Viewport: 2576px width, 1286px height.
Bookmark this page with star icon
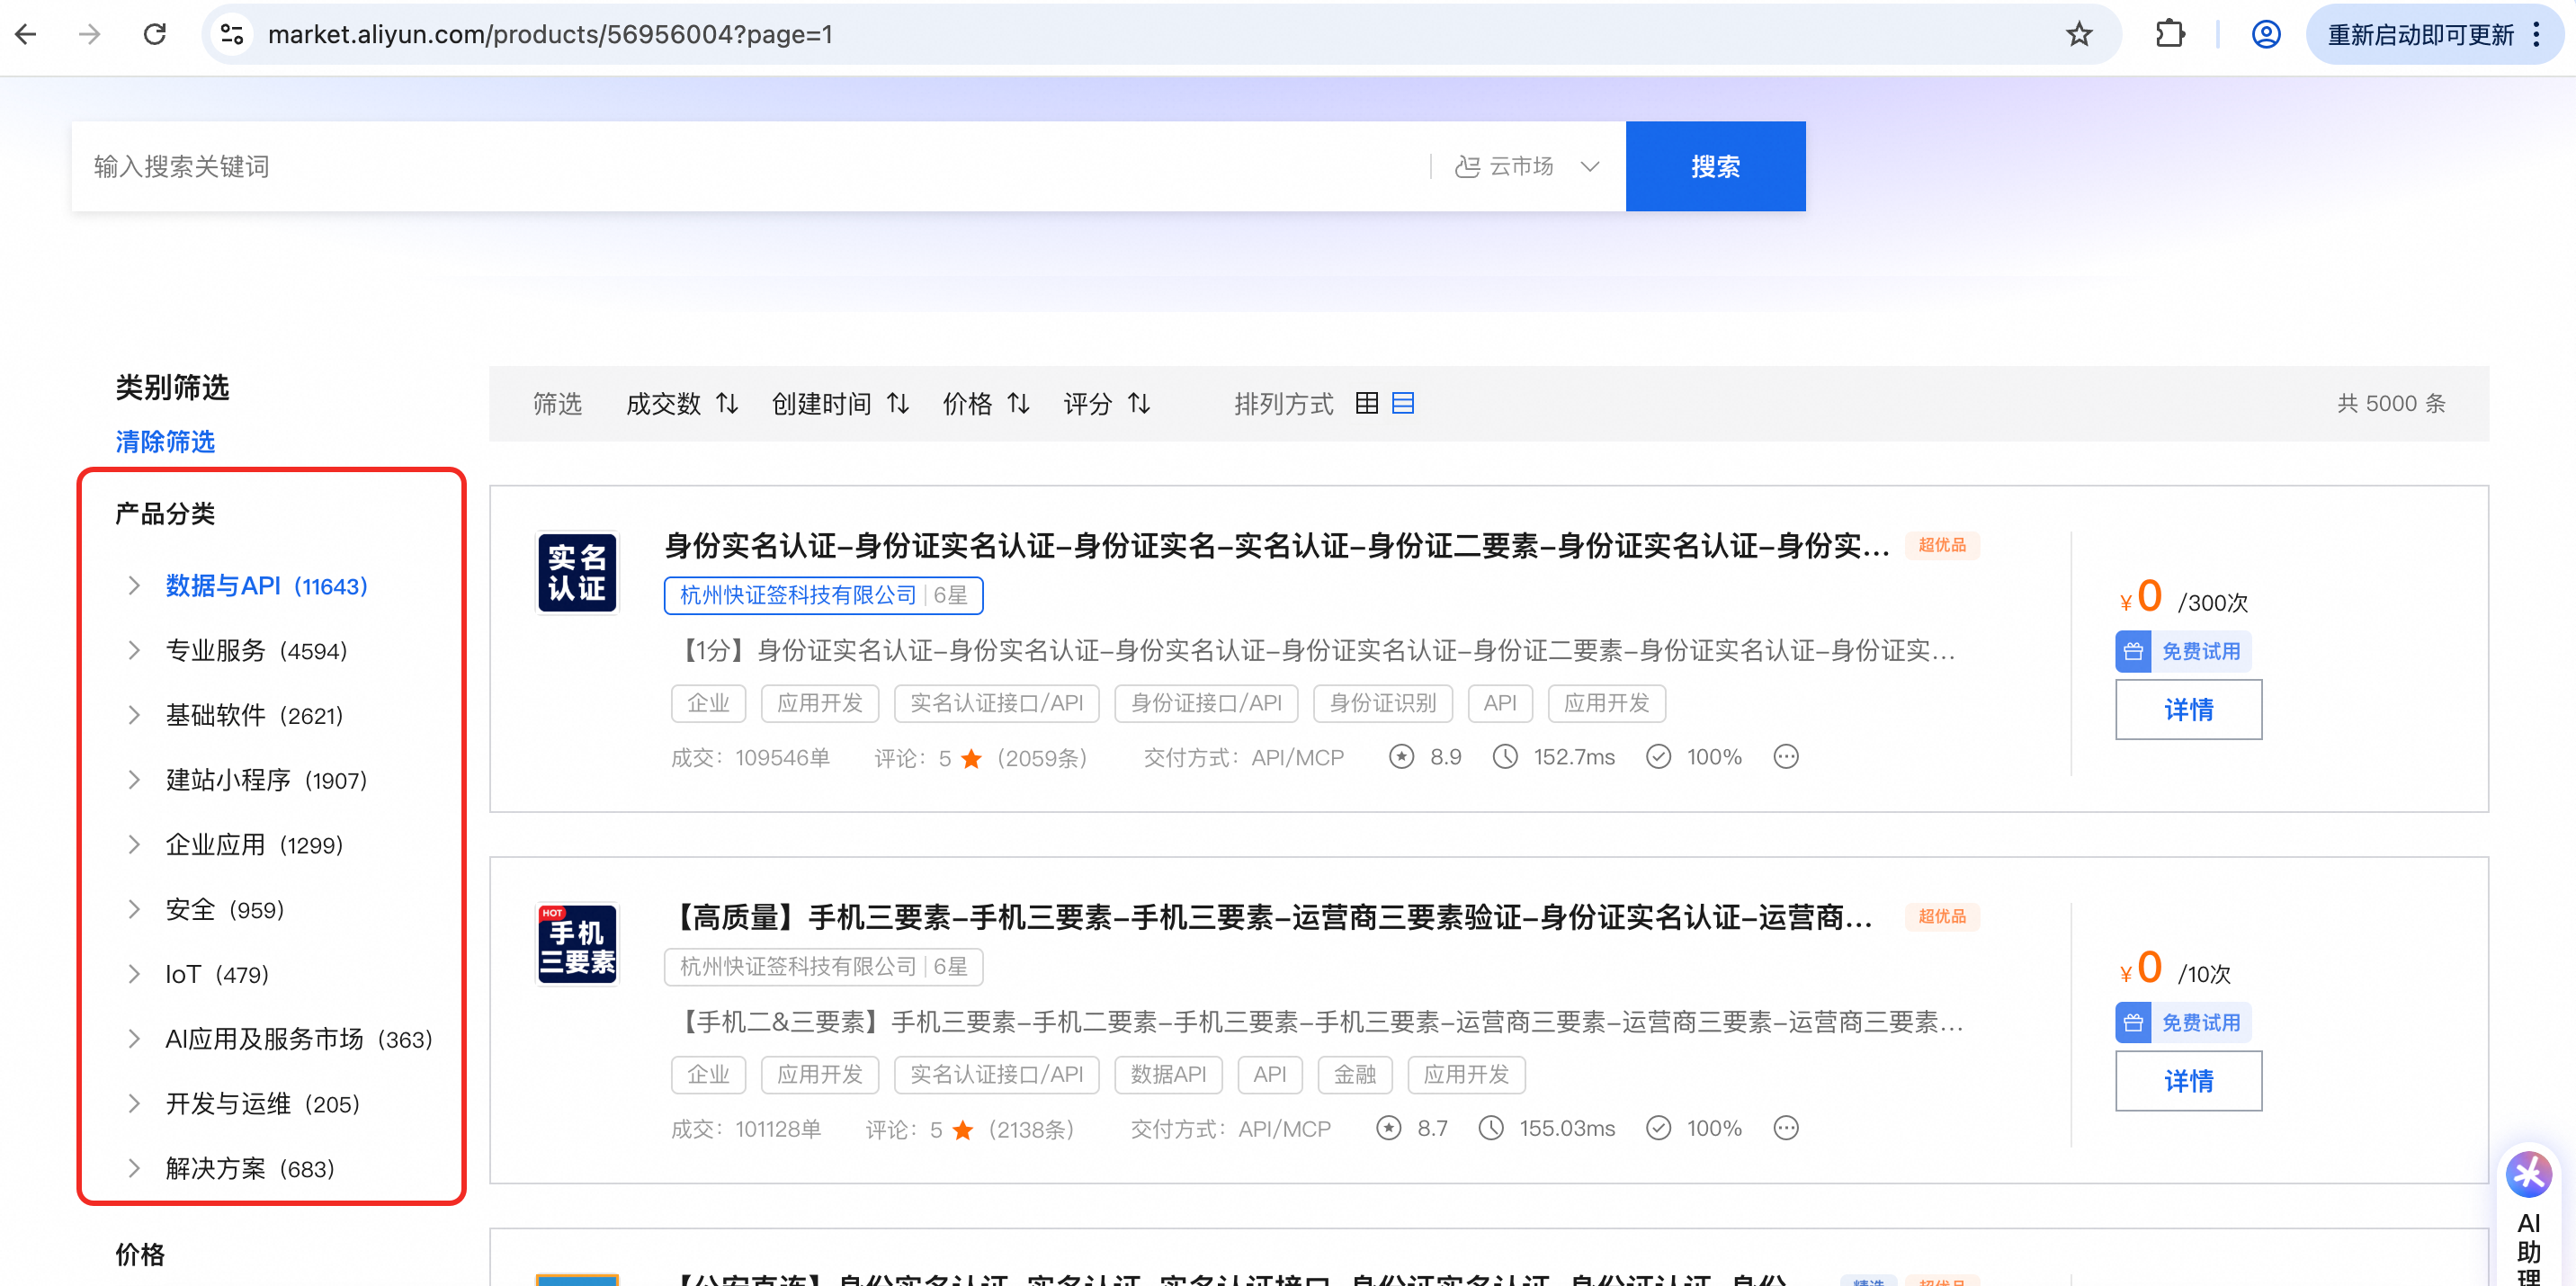click(2079, 35)
